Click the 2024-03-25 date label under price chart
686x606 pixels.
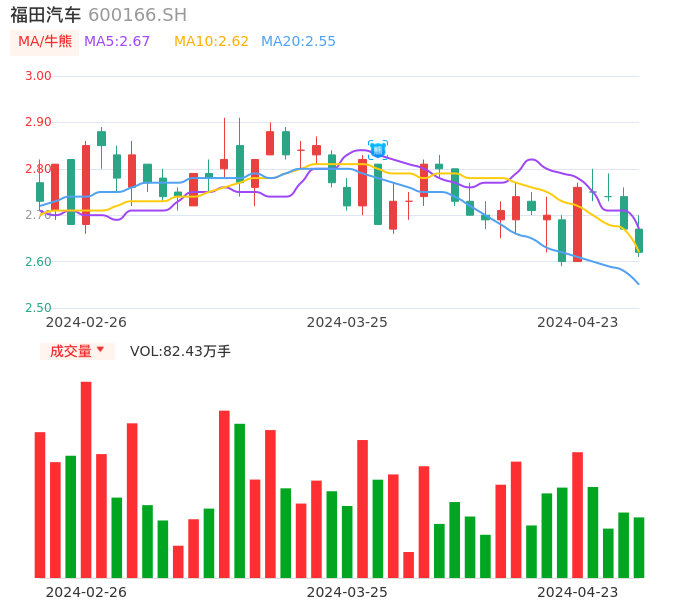click(347, 322)
